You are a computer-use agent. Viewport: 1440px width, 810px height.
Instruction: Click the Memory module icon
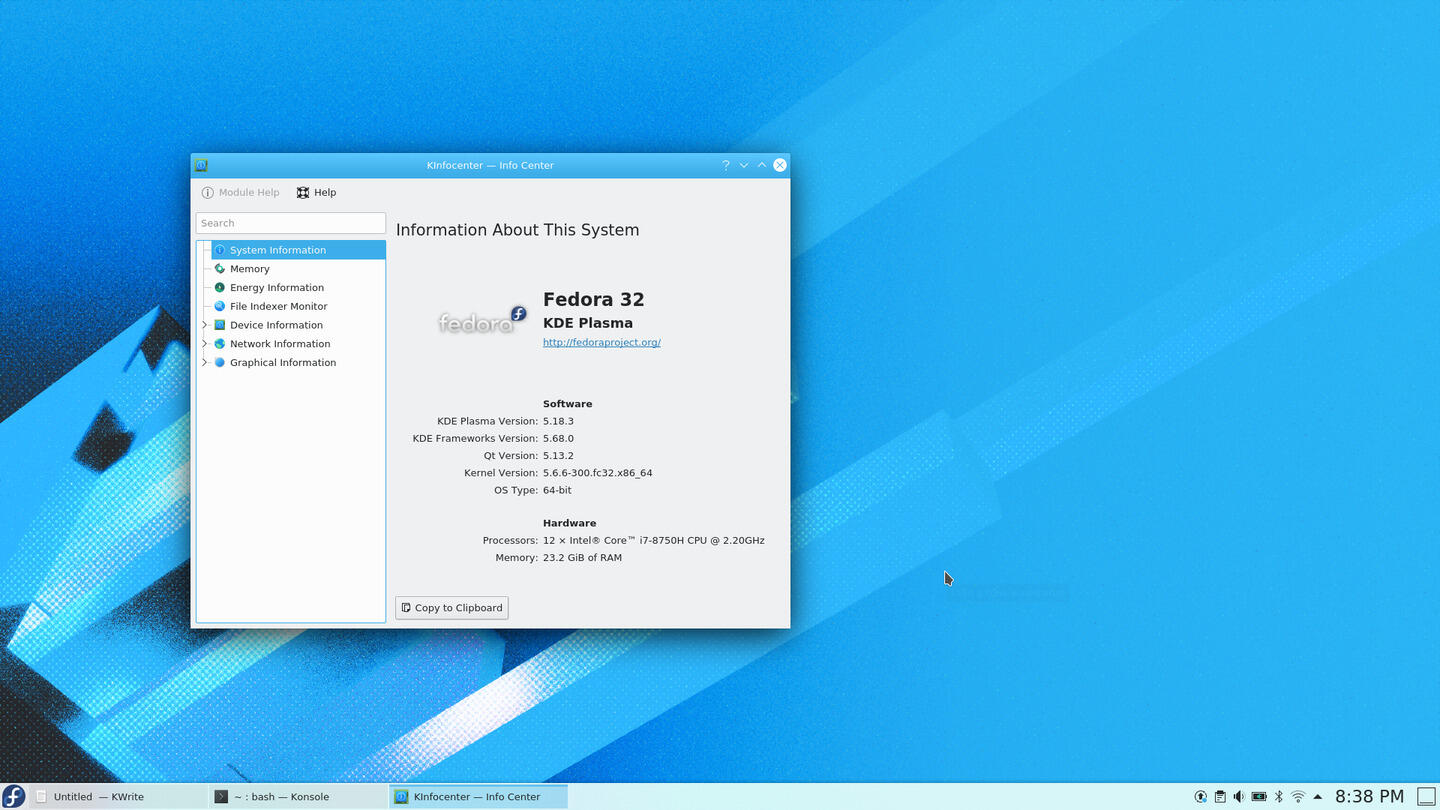click(220, 269)
